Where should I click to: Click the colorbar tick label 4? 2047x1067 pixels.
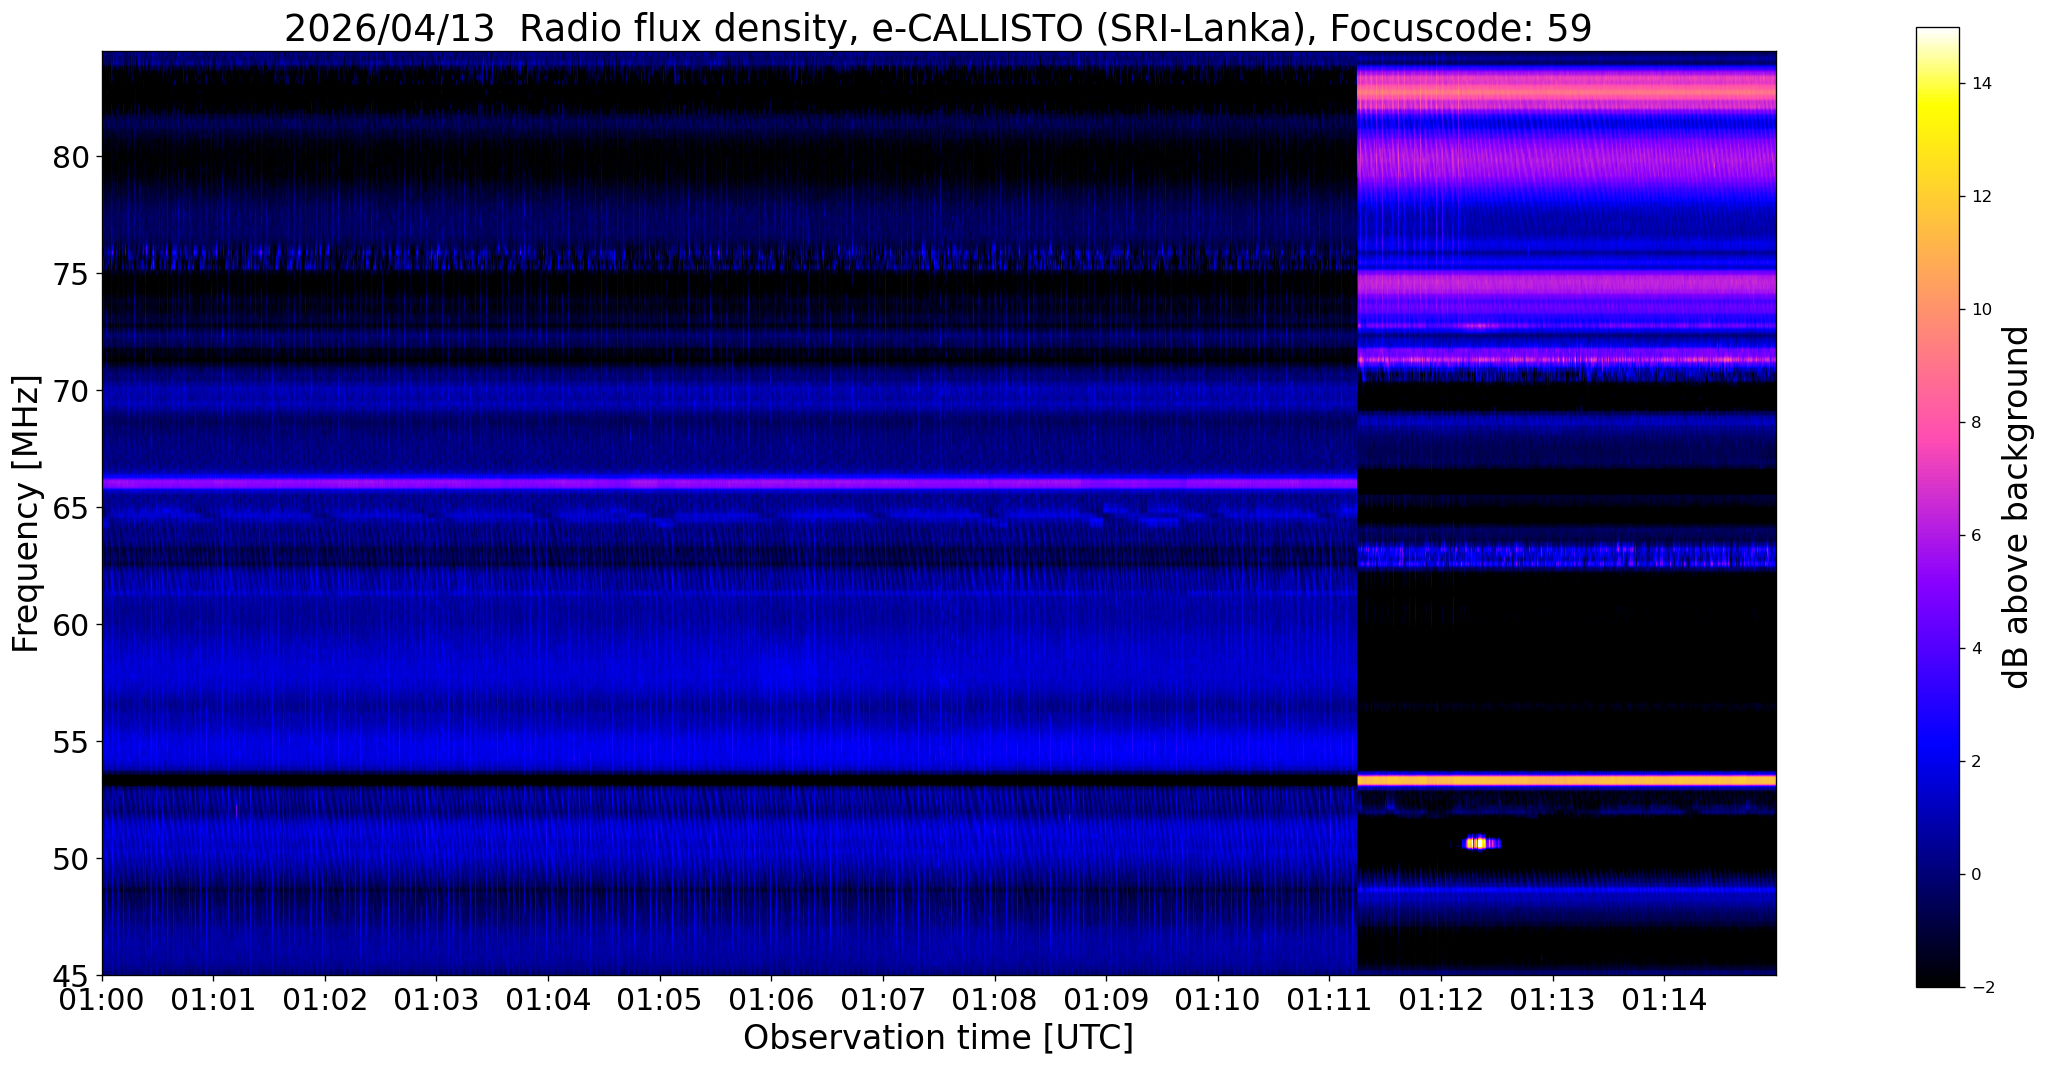[1975, 649]
